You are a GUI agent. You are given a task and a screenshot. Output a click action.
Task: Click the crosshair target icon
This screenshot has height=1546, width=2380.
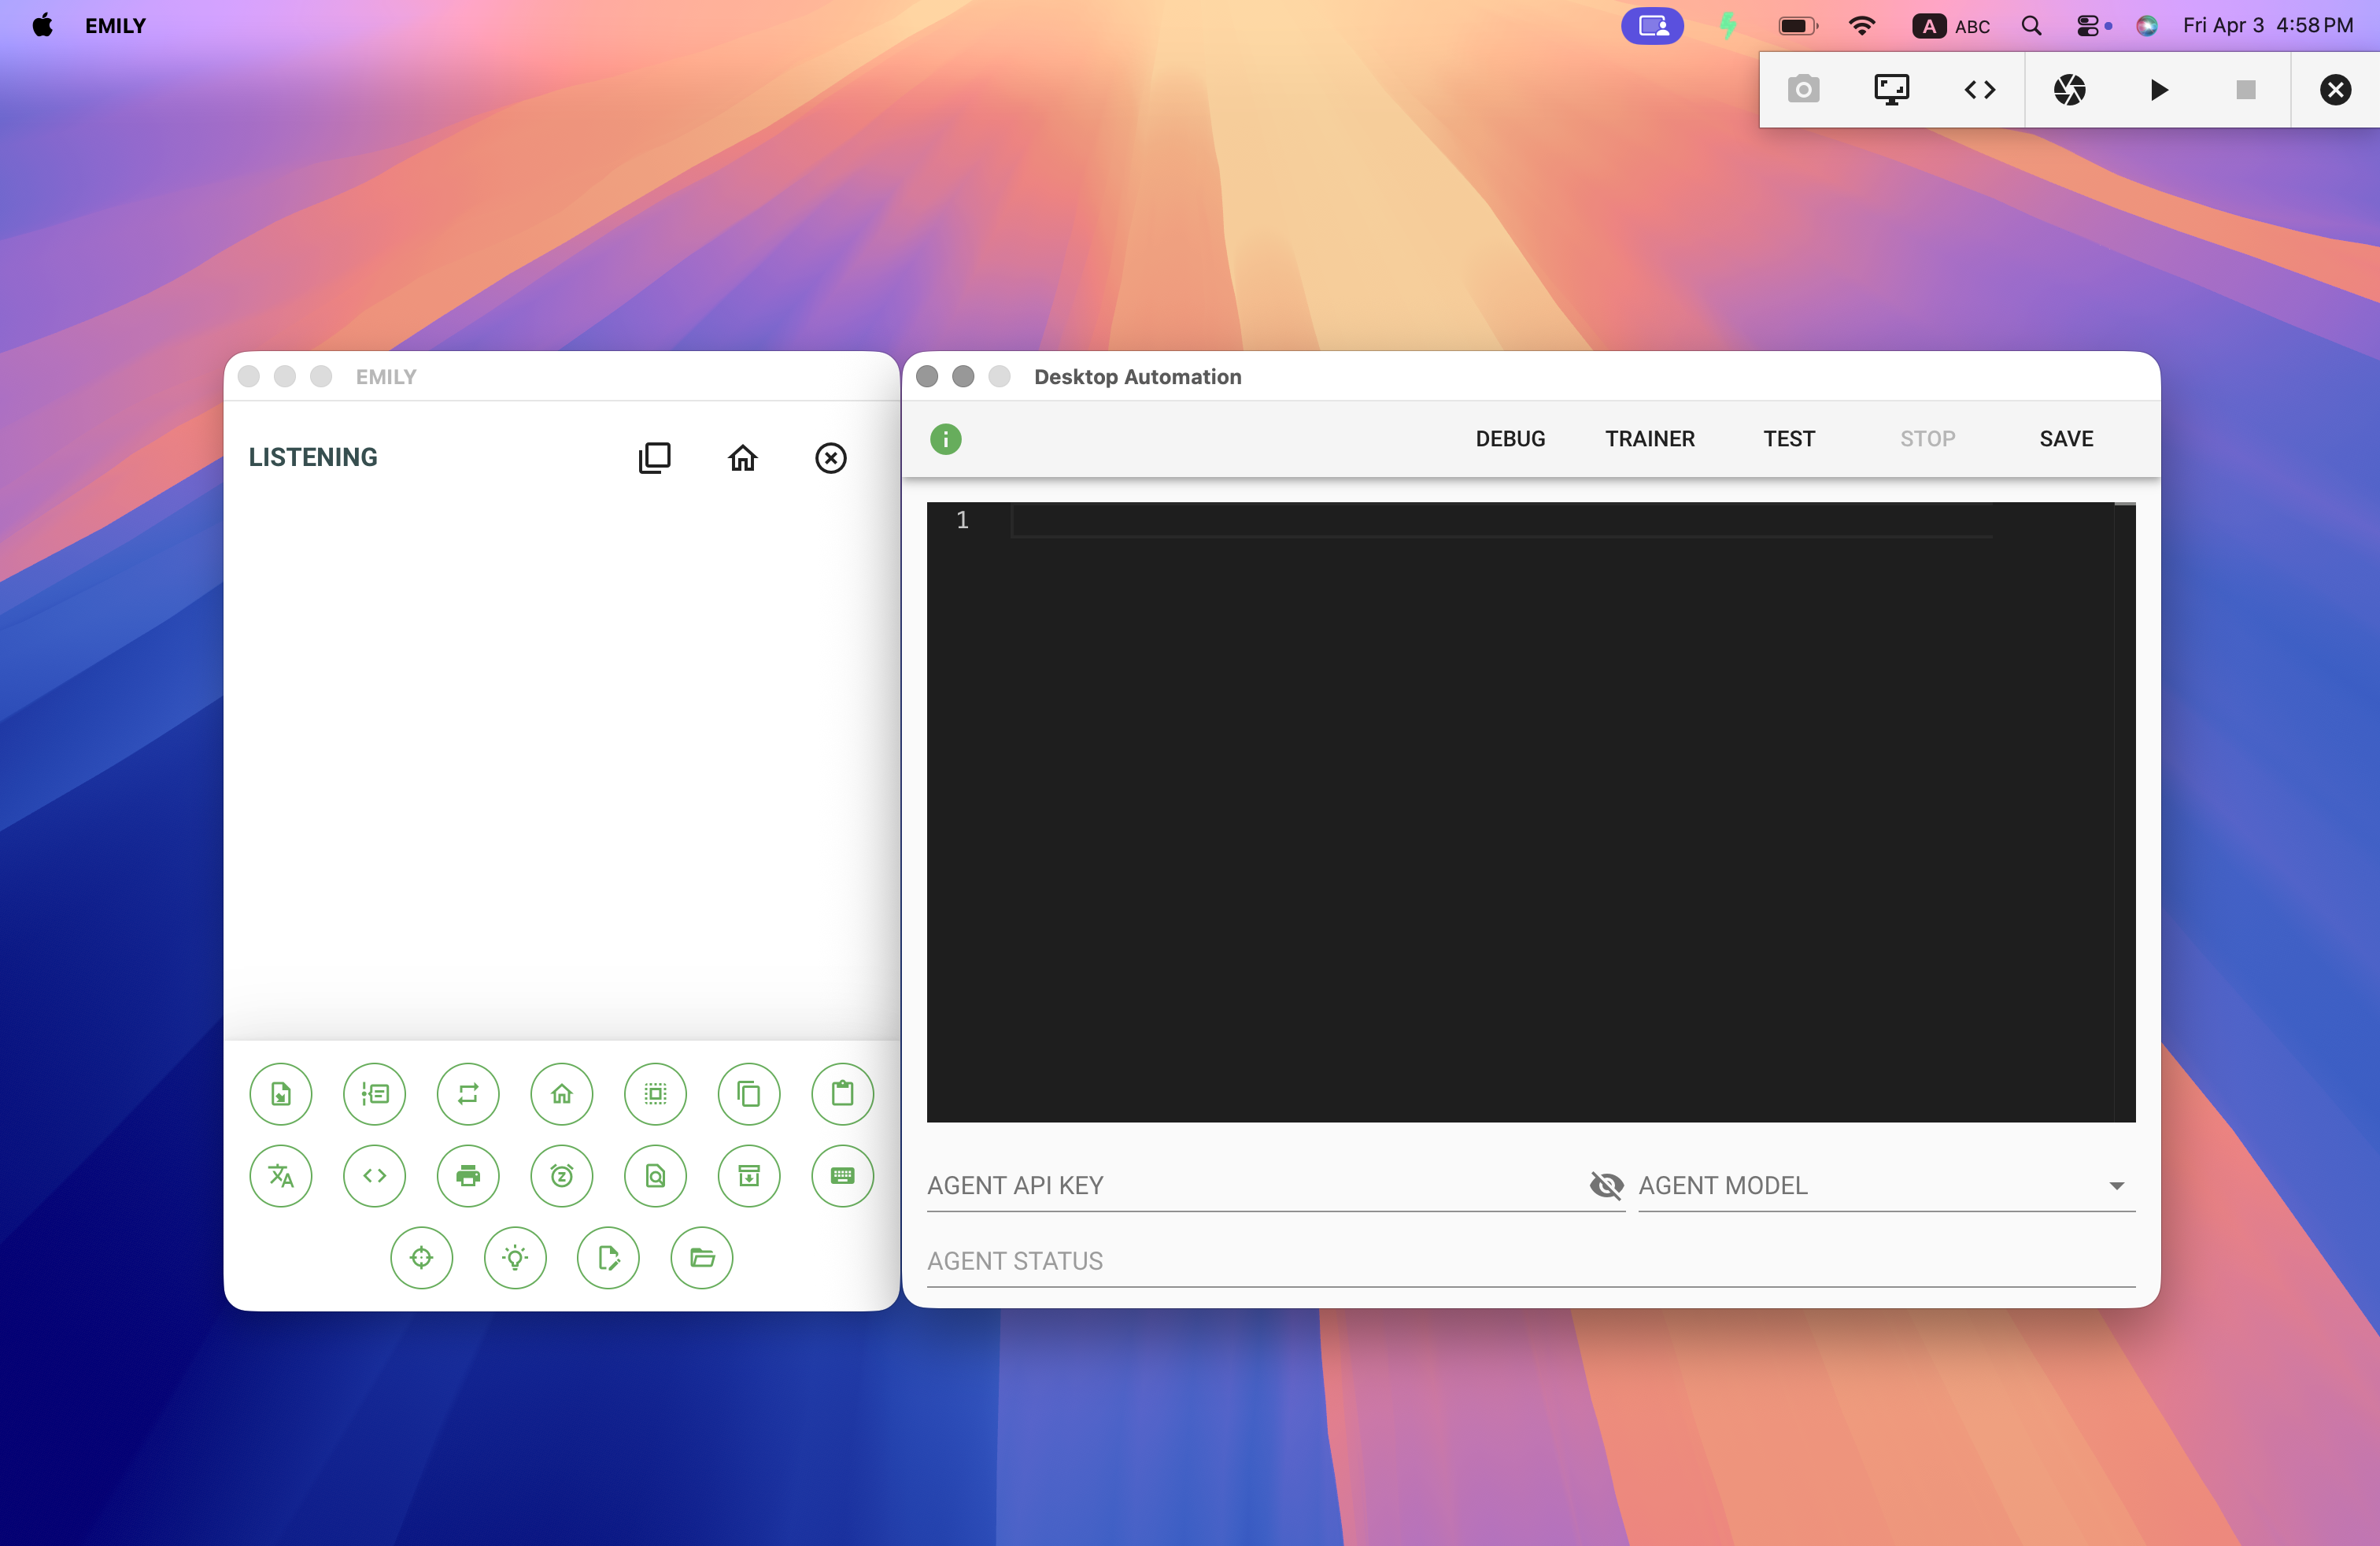pyautogui.click(x=421, y=1258)
